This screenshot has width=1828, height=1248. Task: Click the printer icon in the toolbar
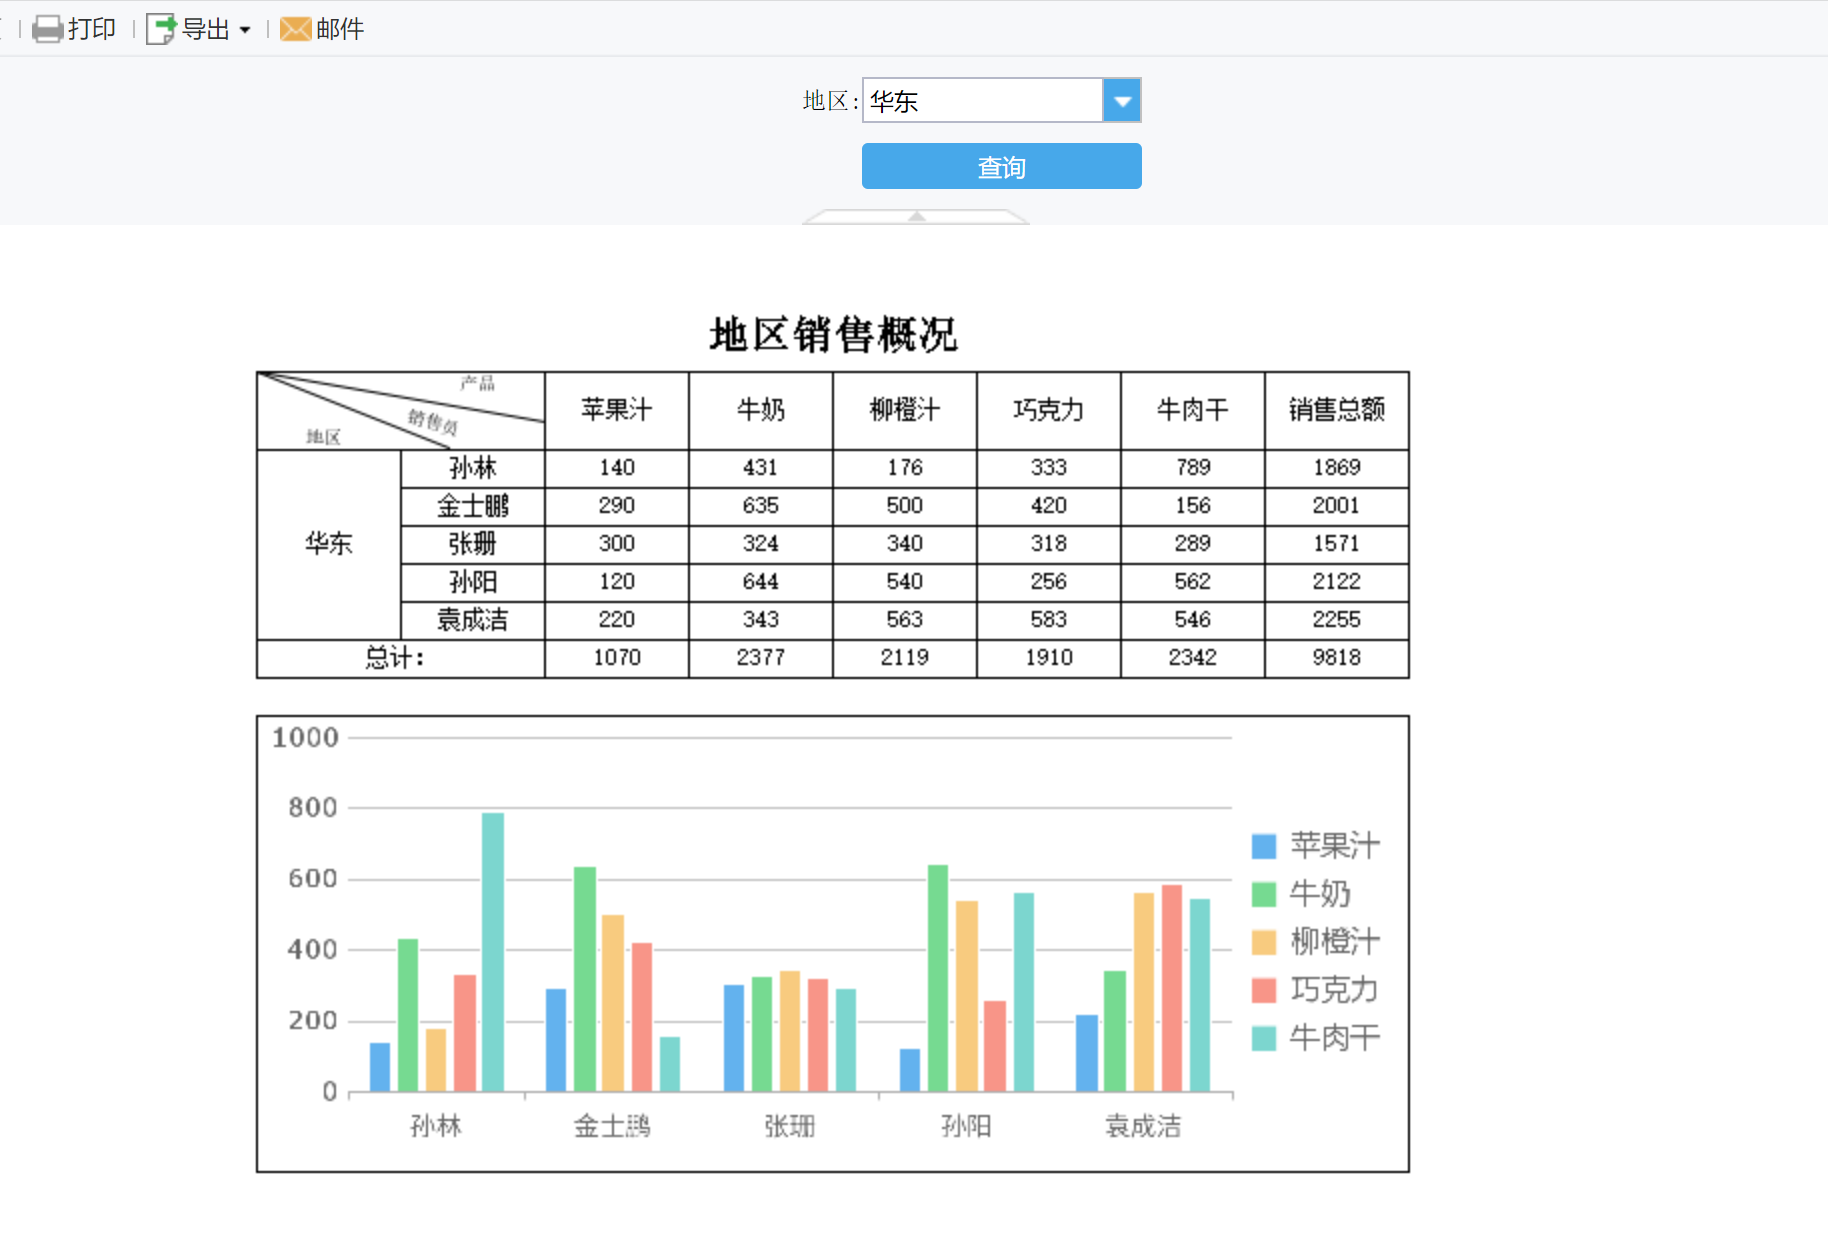pos(47,29)
